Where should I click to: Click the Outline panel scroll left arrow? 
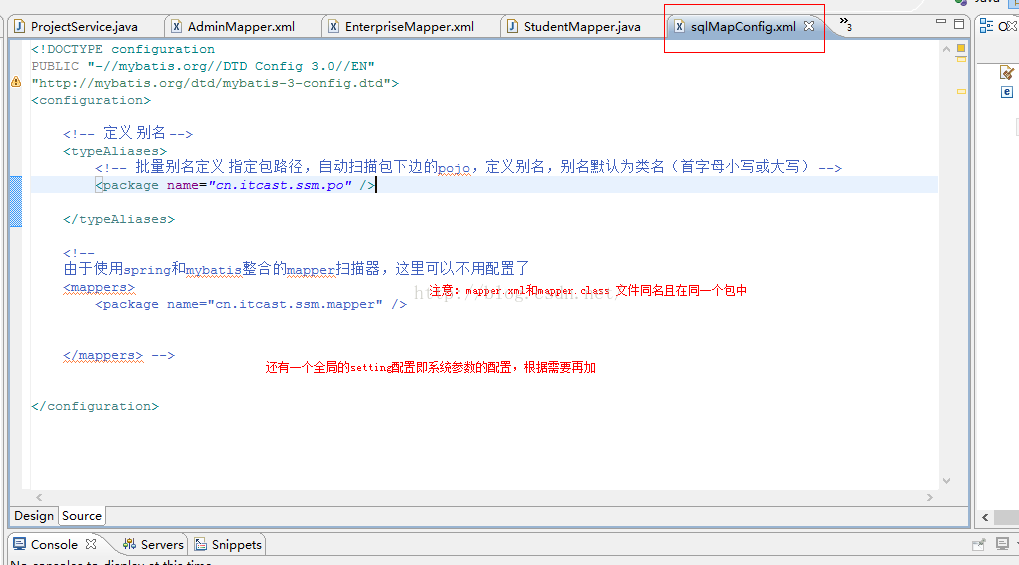[985, 518]
